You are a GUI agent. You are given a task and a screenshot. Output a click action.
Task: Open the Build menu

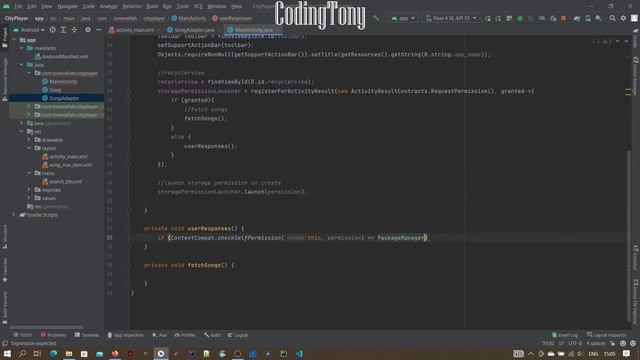pyautogui.click(x=152, y=7)
